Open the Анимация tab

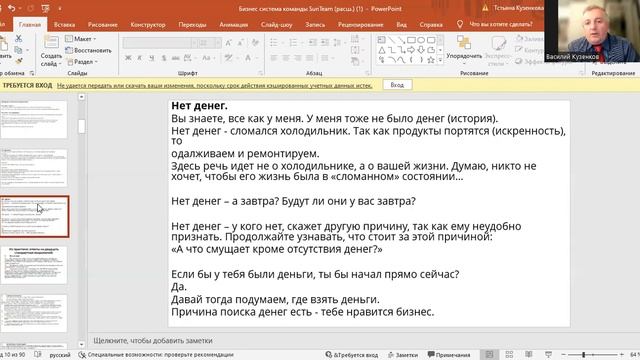pos(233,24)
